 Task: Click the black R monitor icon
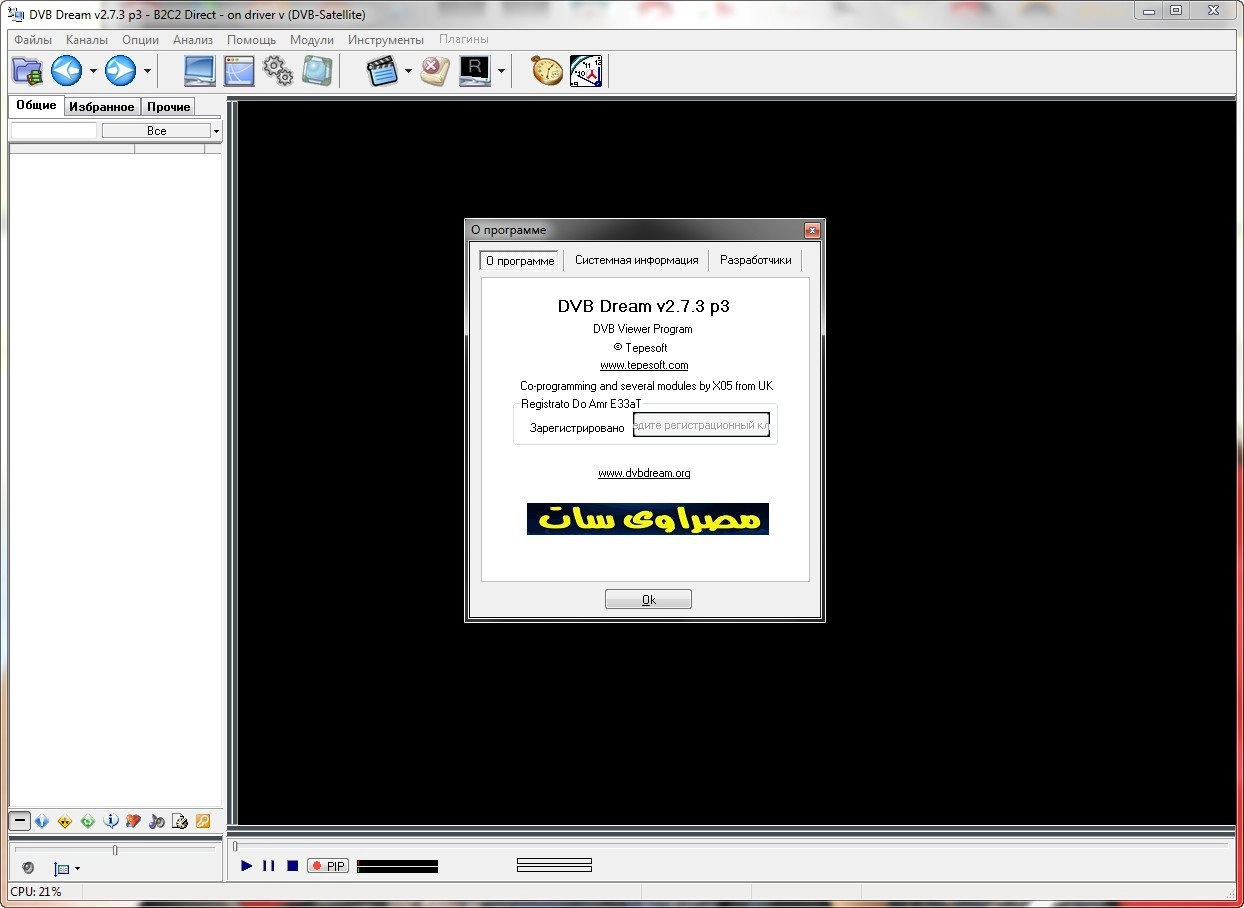(x=474, y=71)
